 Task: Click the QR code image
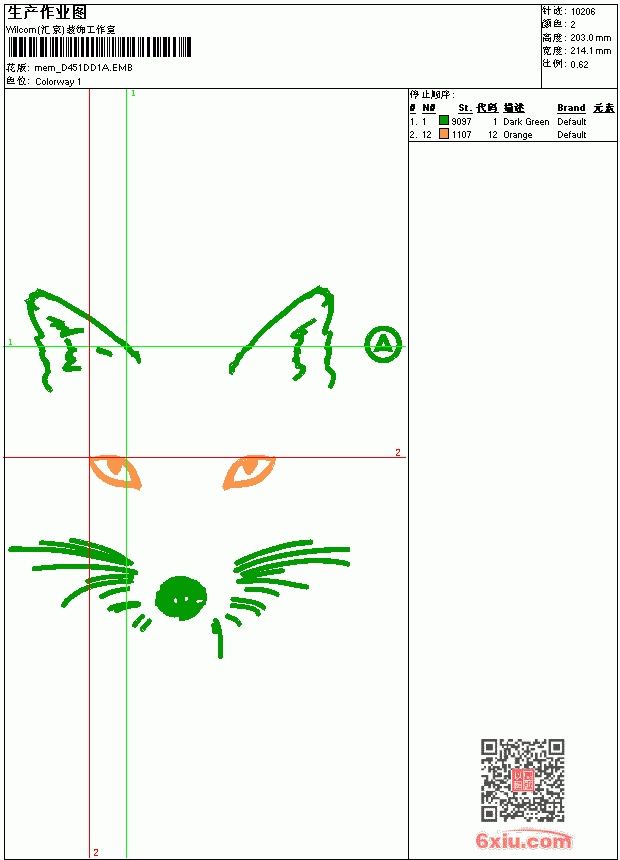point(523,780)
